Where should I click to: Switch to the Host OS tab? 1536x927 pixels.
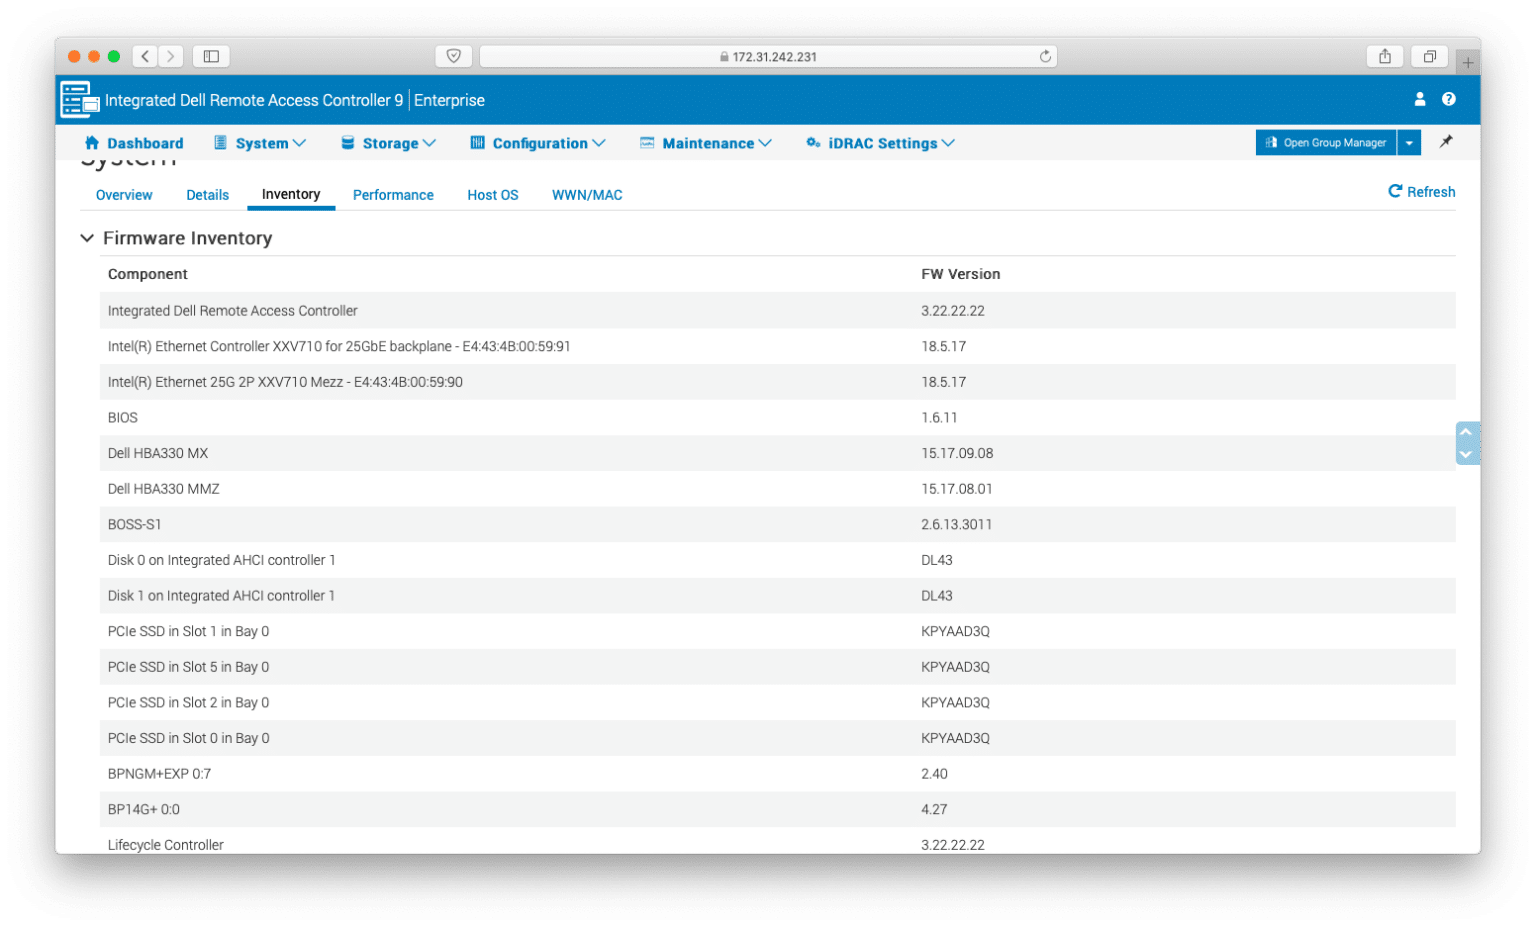coord(493,195)
